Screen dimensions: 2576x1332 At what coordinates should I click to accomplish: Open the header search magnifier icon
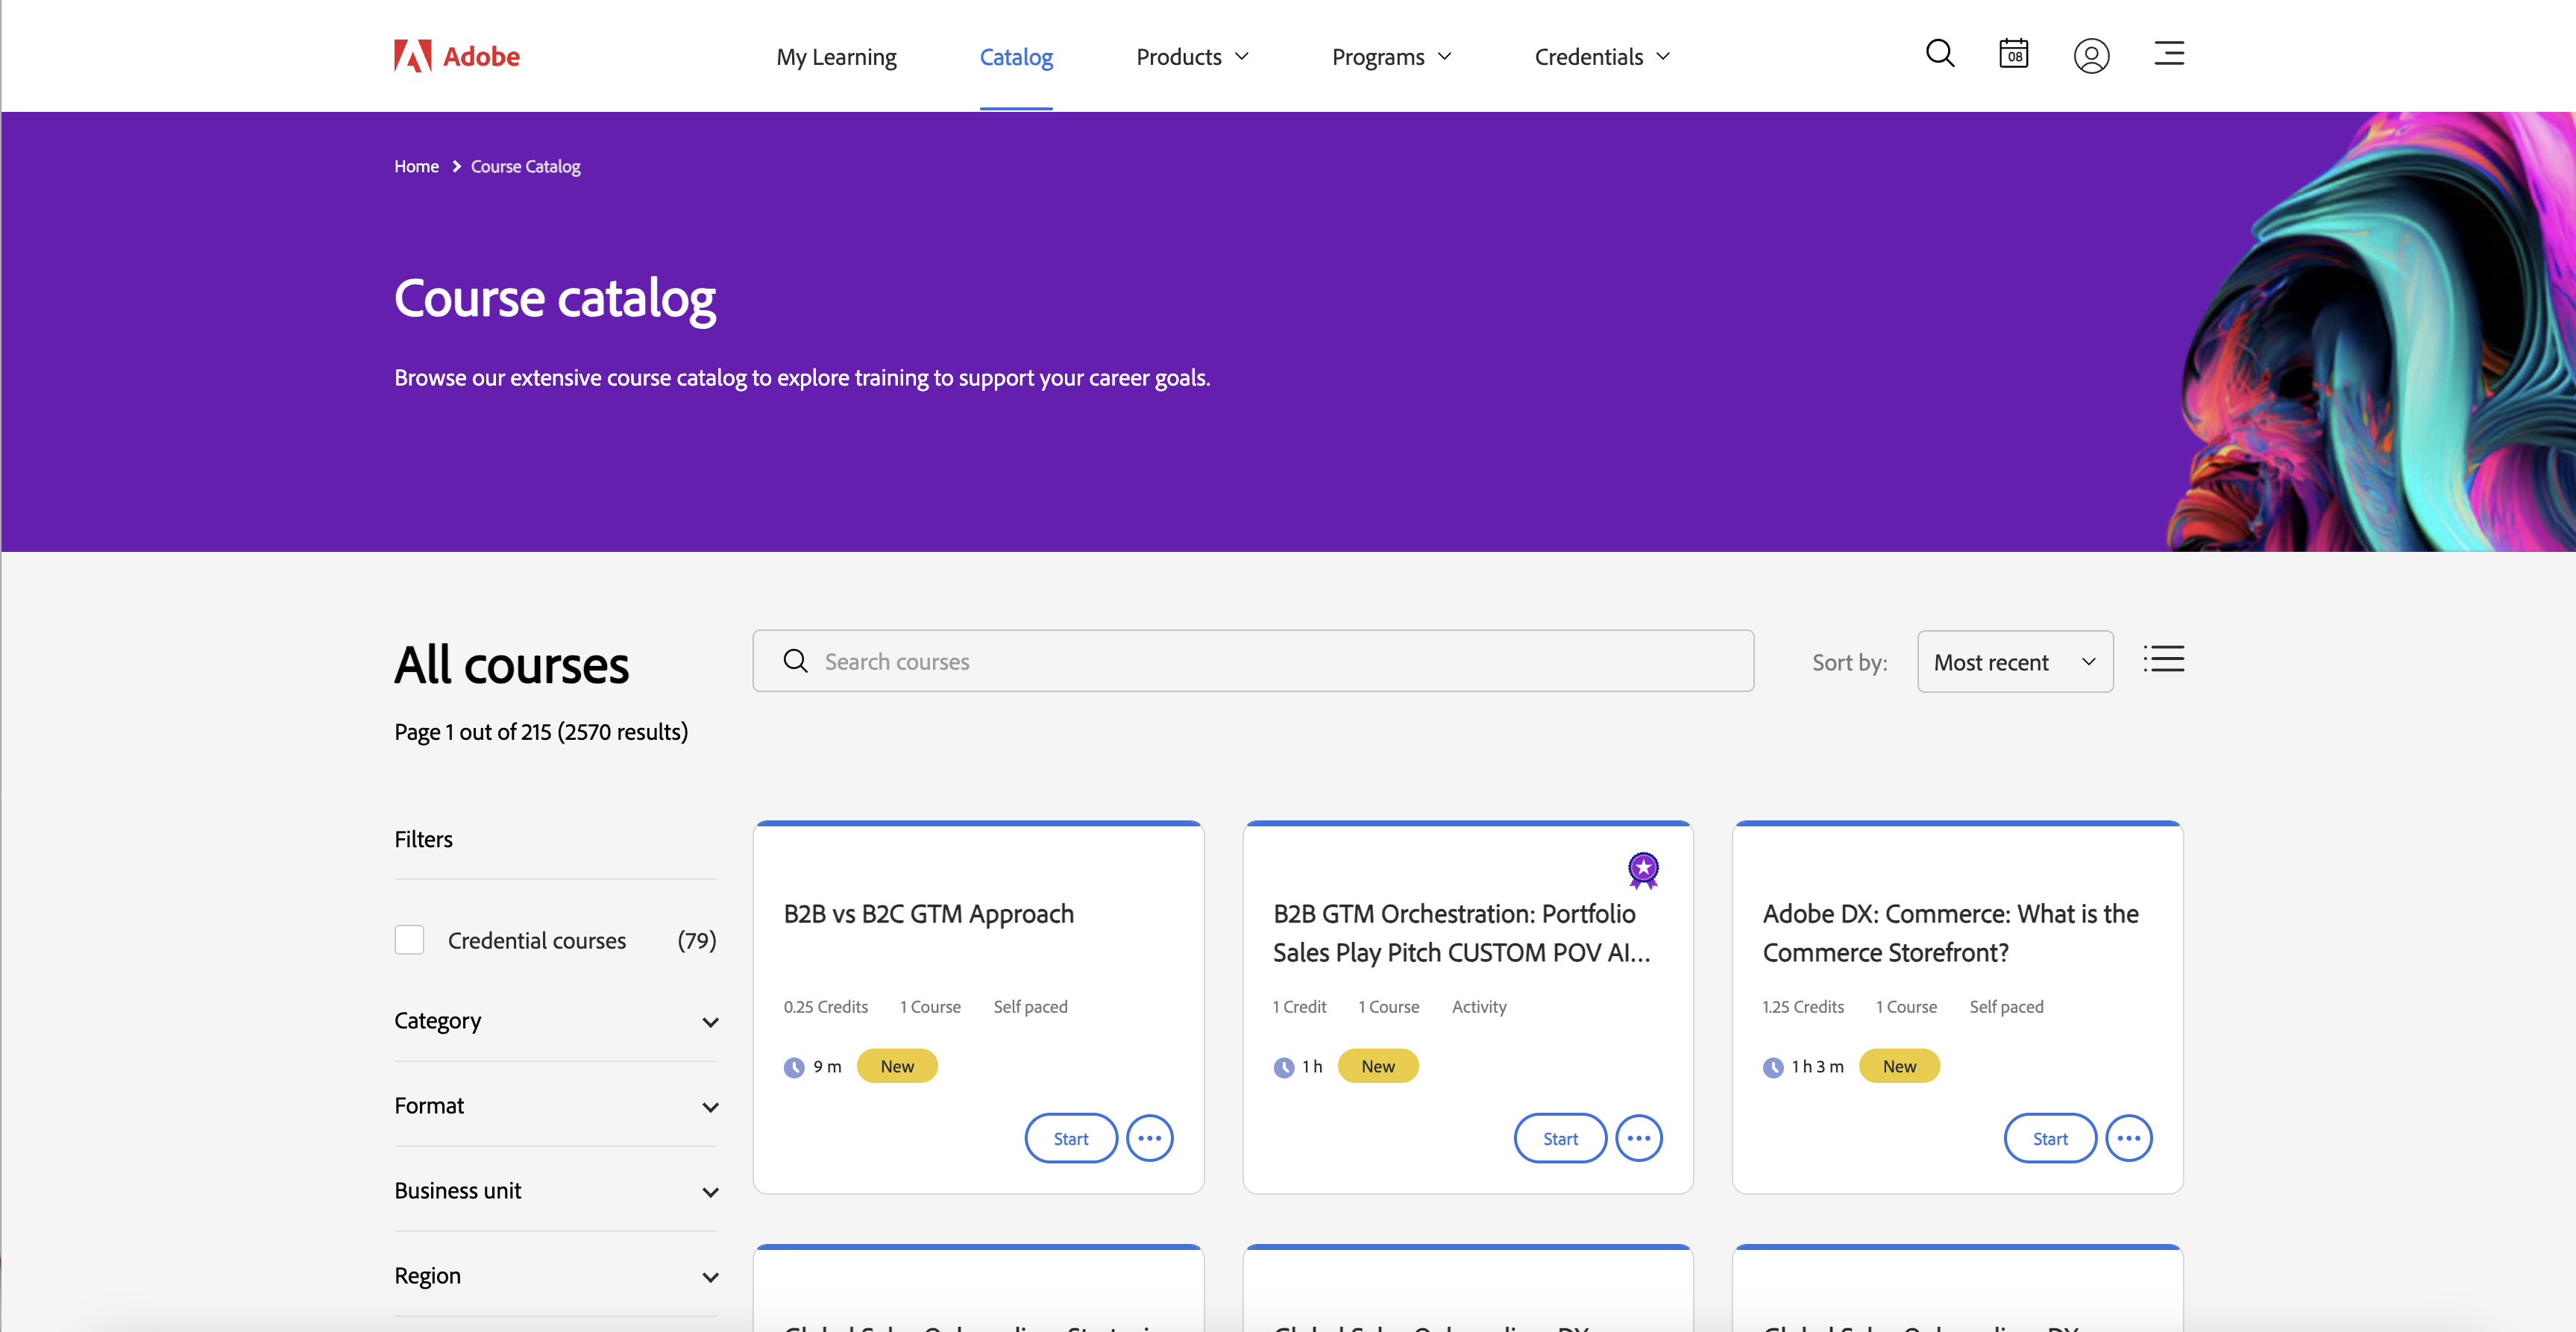pos(1940,54)
